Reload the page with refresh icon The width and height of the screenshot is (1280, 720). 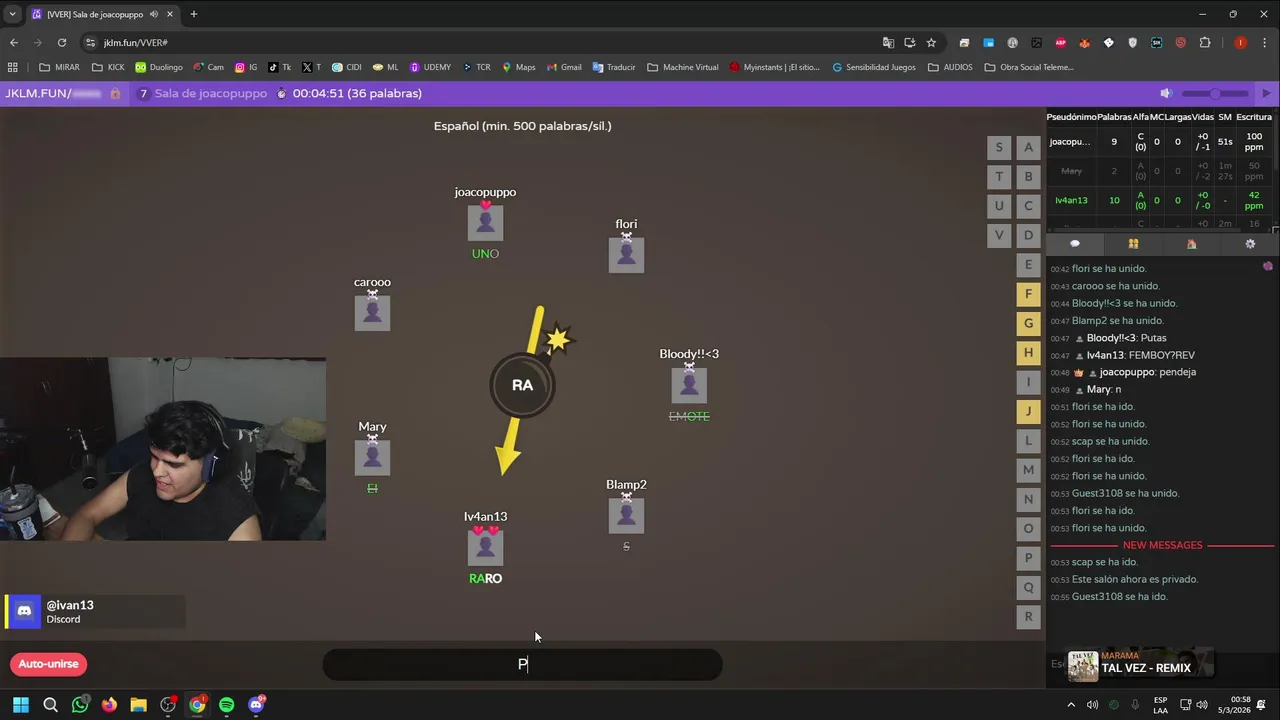tap(62, 43)
